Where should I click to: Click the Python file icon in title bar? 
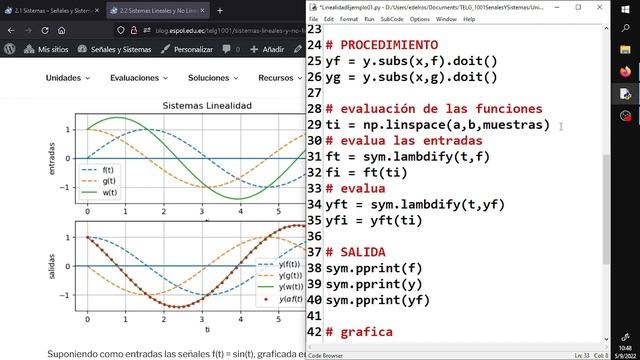point(313,7)
